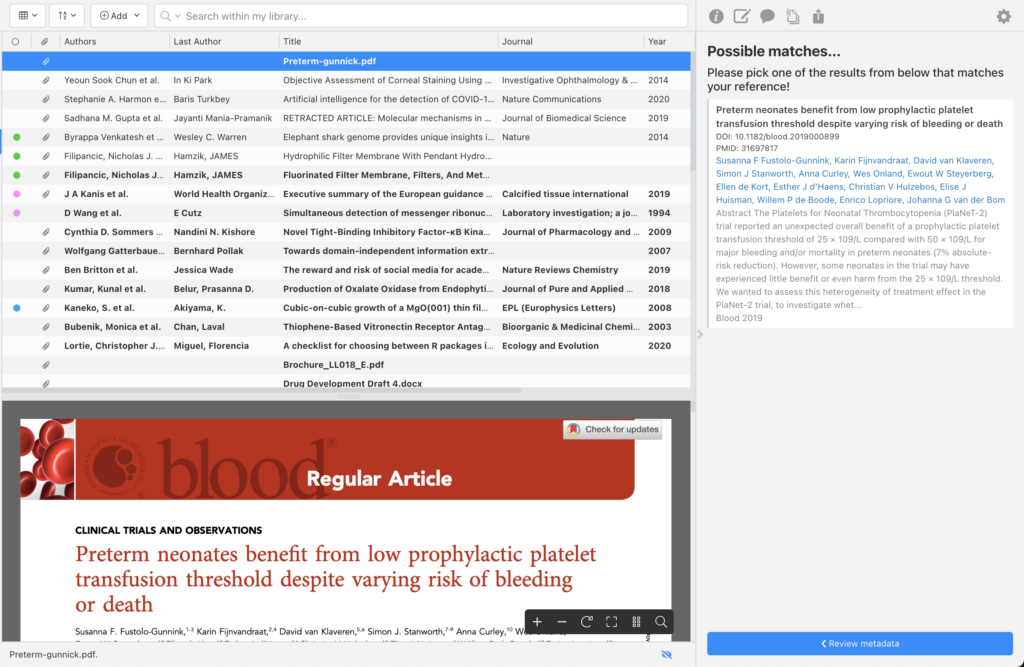Toggle the crossed-eye visibility icon in status bar
The image size is (1024, 667).
click(x=667, y=655)
